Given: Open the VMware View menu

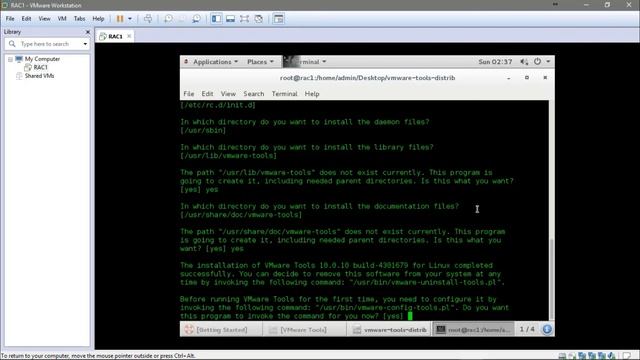Looking at the screenshot, I should 44,19.
